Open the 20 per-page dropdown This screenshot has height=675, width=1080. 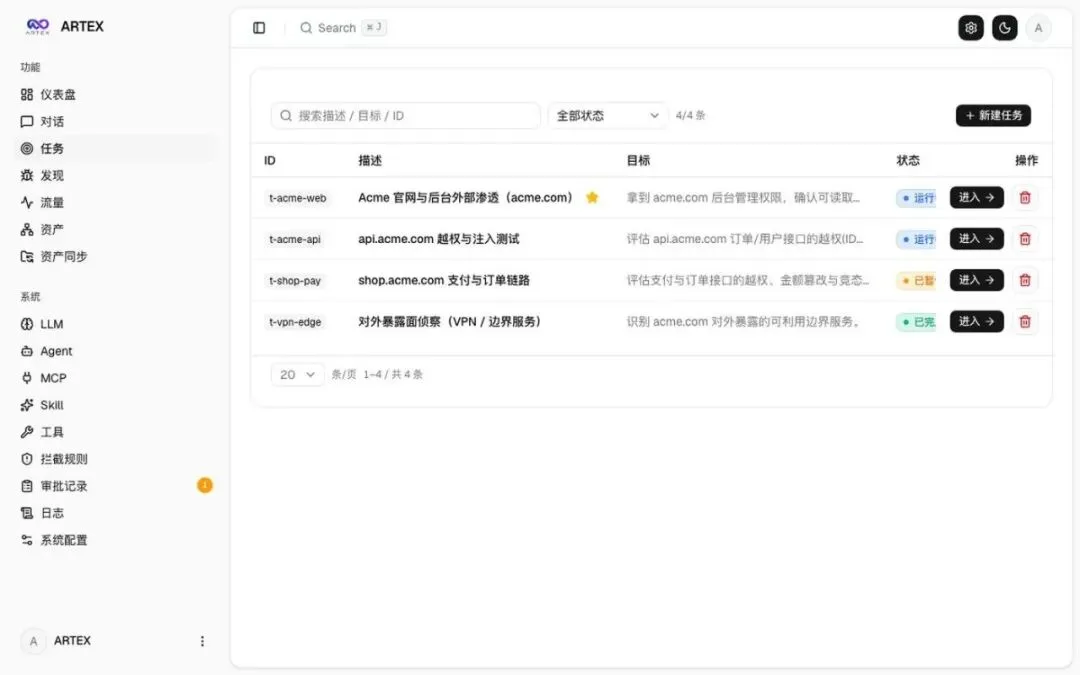coord(297,375)
